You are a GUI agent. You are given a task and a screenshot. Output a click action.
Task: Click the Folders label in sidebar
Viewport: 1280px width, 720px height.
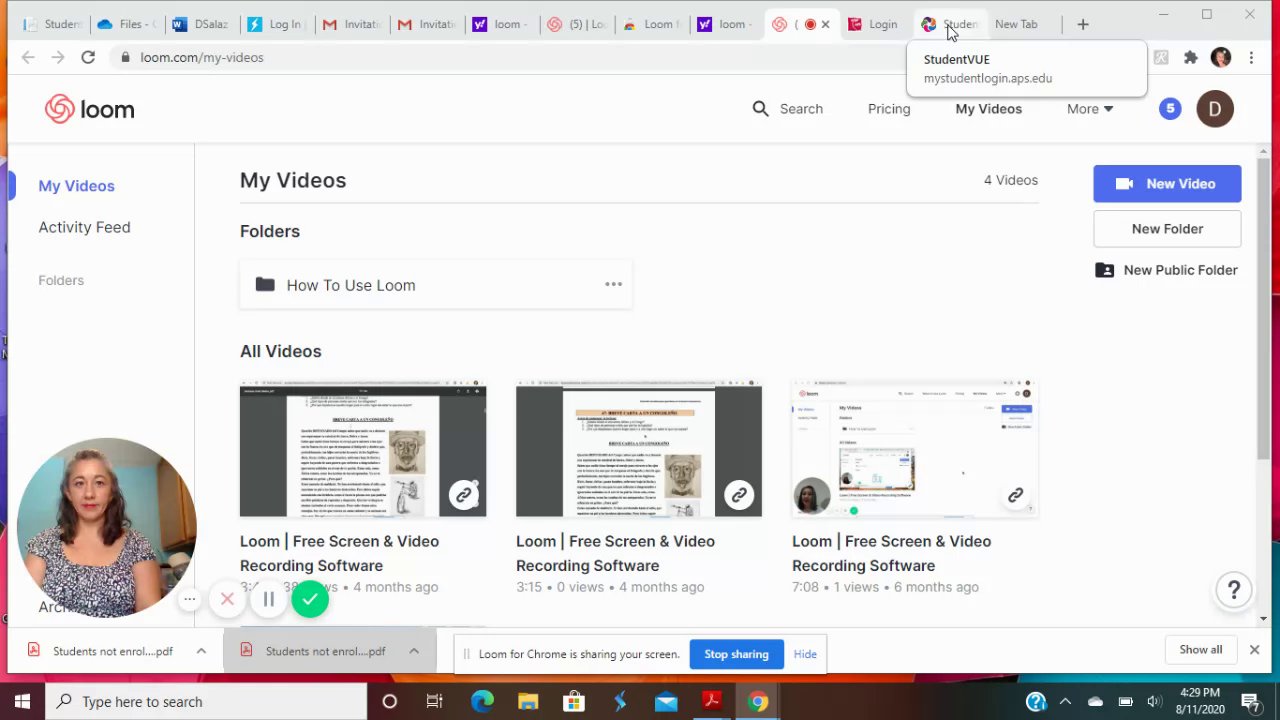point(61,280)
